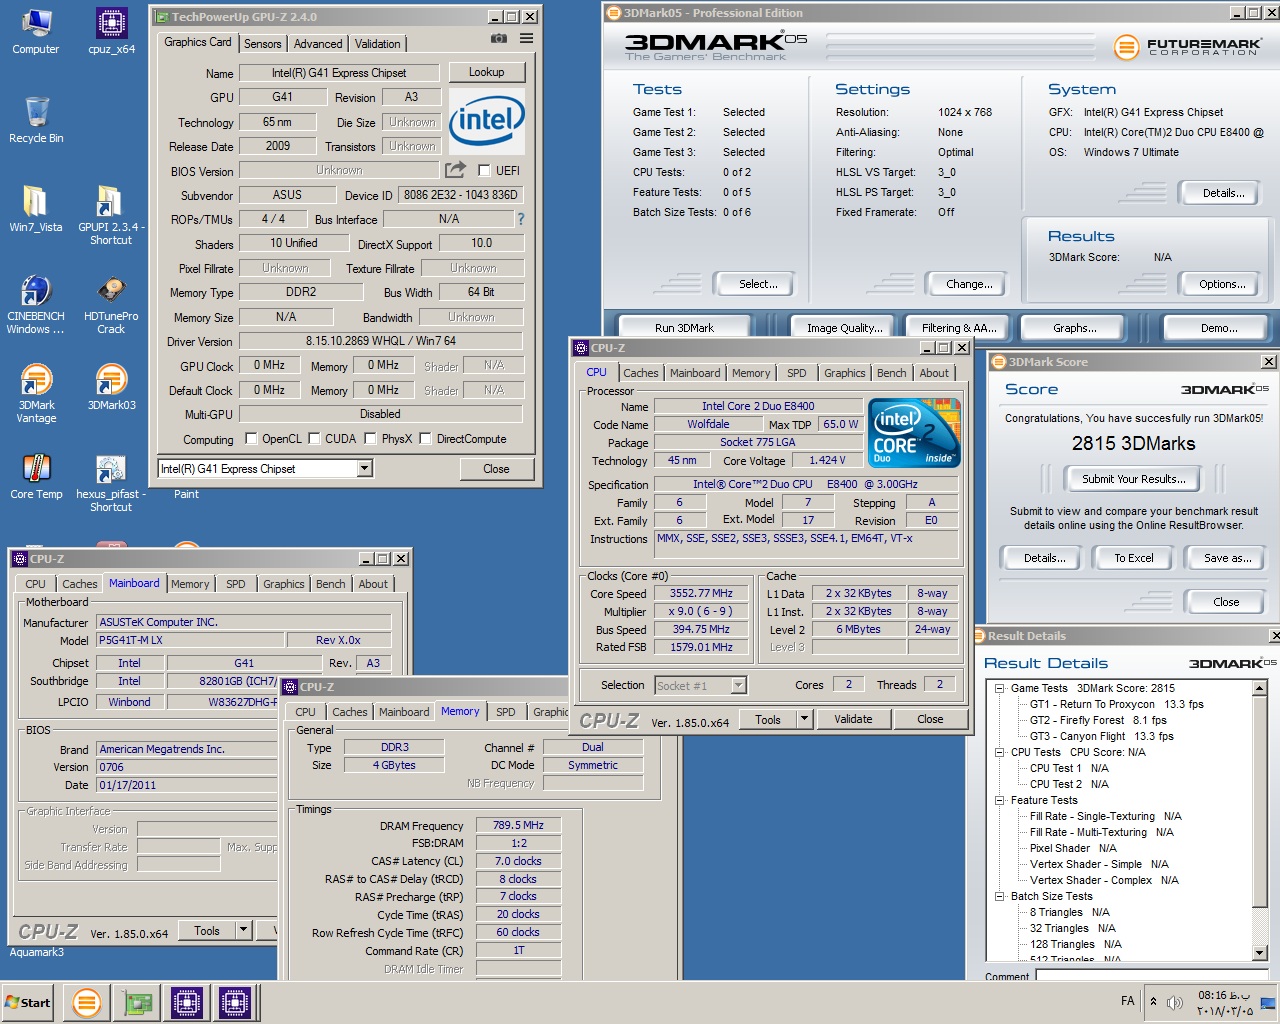The height and width of the screenshot is (1024, 1280).
Task: Open the Computer desktop icon
Action: 35,31
